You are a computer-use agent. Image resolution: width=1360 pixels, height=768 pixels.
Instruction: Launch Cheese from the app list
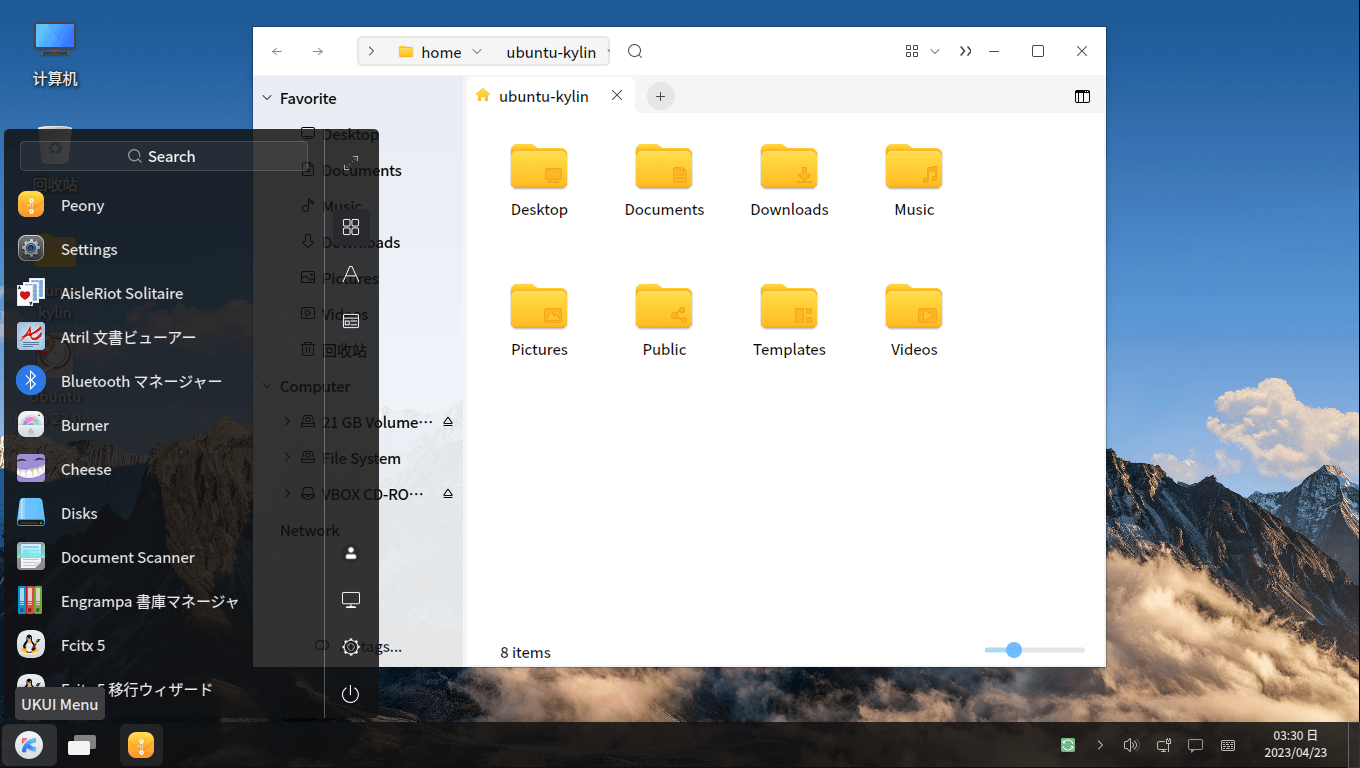click(86, 469)
